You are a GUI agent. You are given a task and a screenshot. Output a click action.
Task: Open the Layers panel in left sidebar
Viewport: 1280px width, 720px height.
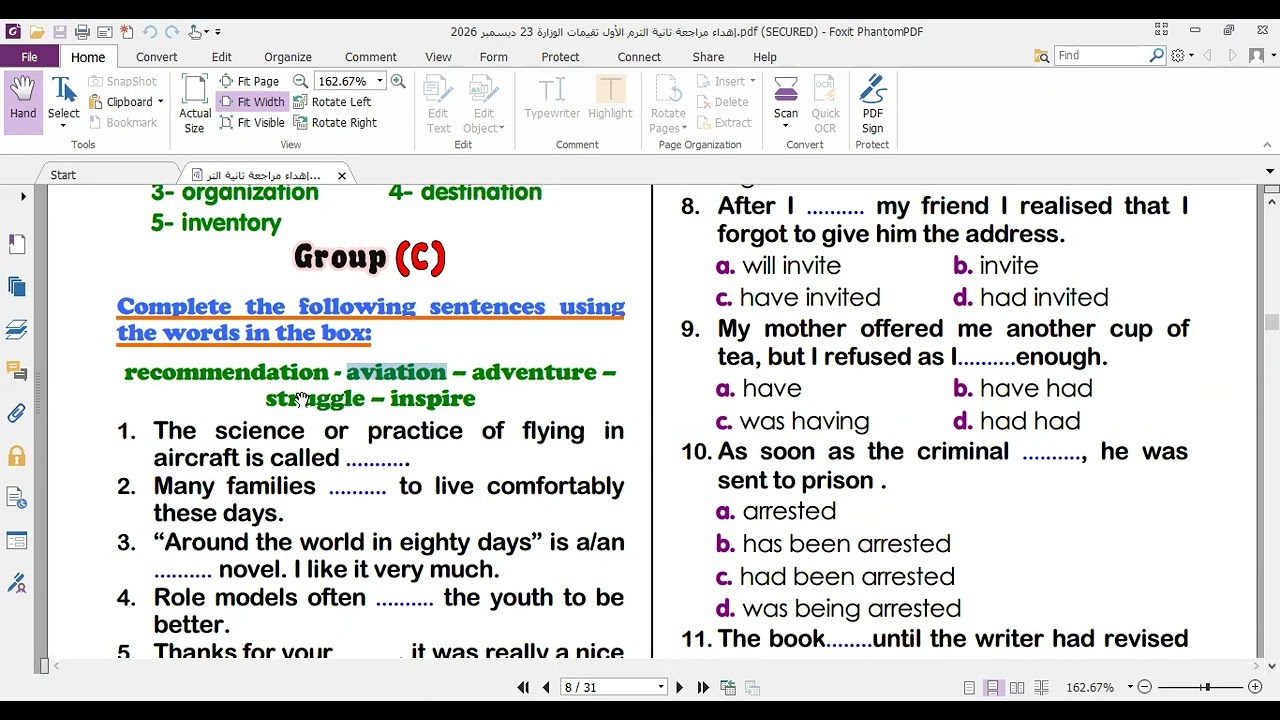pyautogui.click(x=17, y=329)
